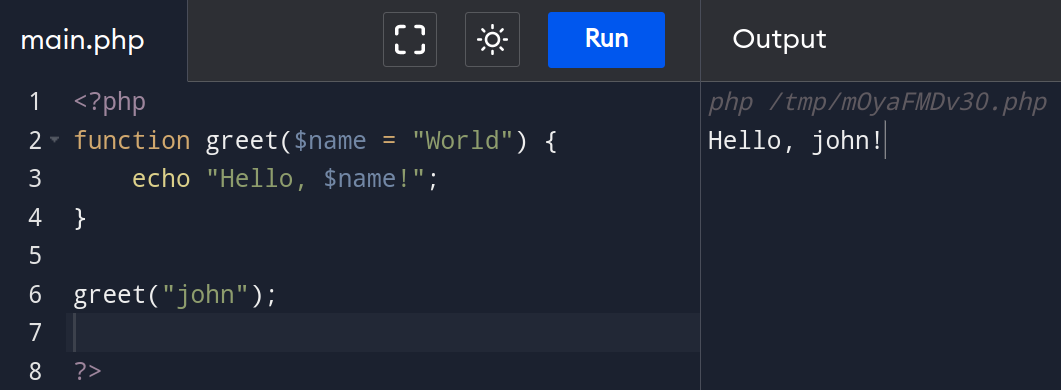Image resolution: width=1061 pixels, height=390 pixels.
Task: Click the echo keyword on line 3
Action: click(161, 179)
